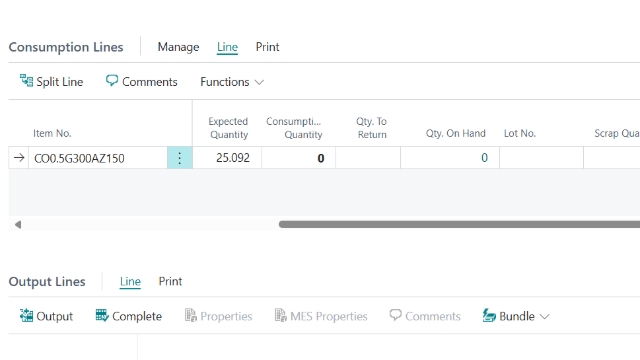Image resolution: width=640 pixels, height=360 pixels.
Task: Click the empty Scrap Quantity cell
Action: pyautogui.click(x=612, y=158)
